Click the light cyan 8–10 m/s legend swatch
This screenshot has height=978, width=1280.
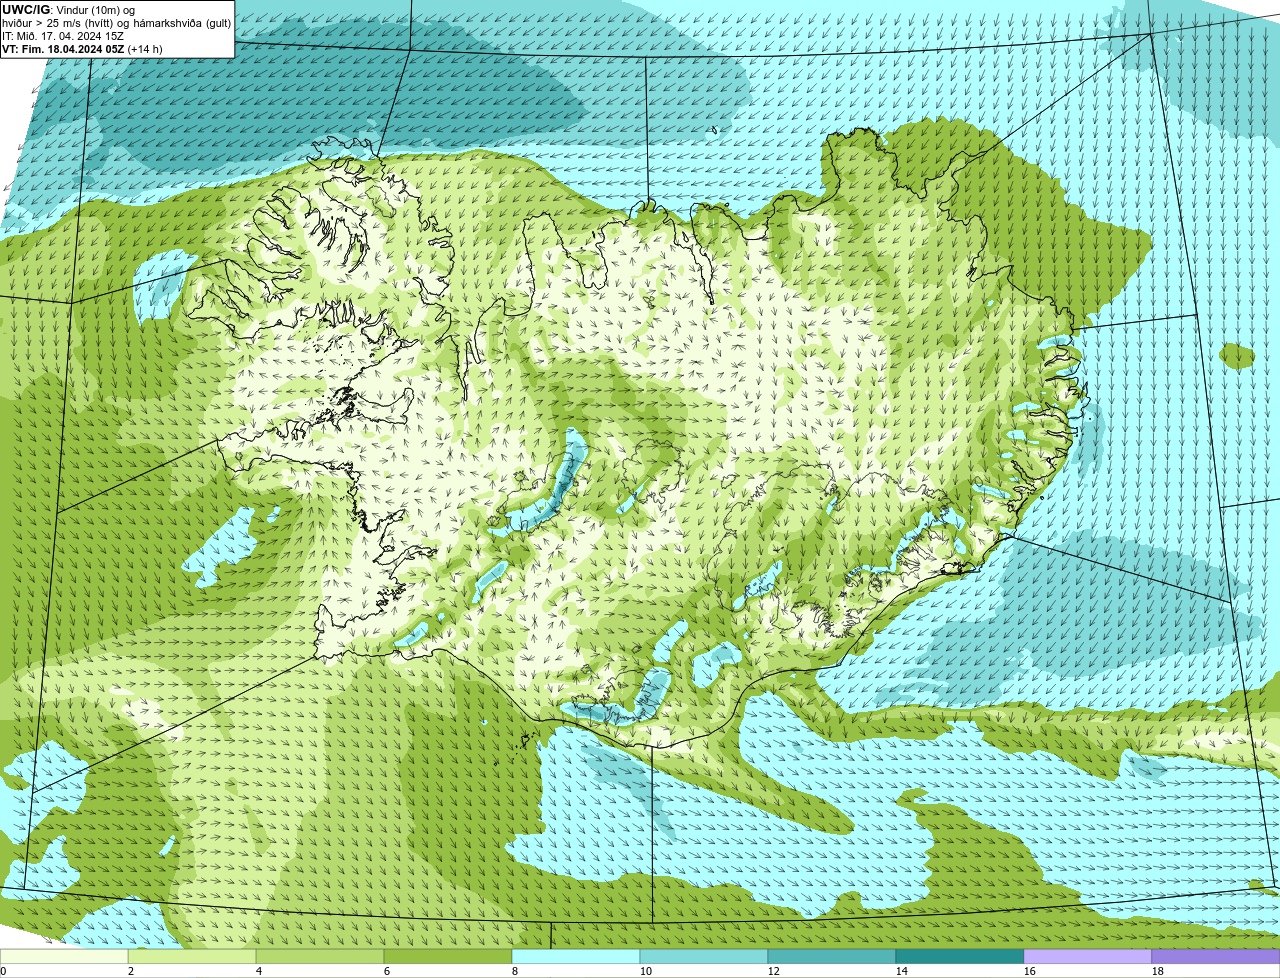coord(576,956)
